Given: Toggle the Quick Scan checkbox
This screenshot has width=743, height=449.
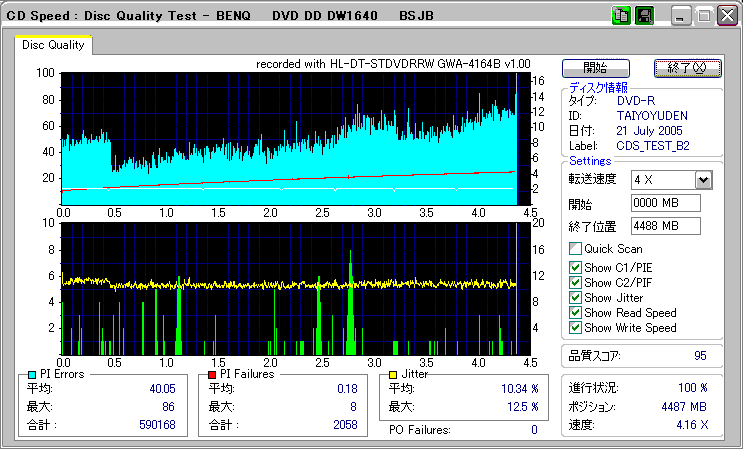Looking at the screenshot, I should point(575,249).
